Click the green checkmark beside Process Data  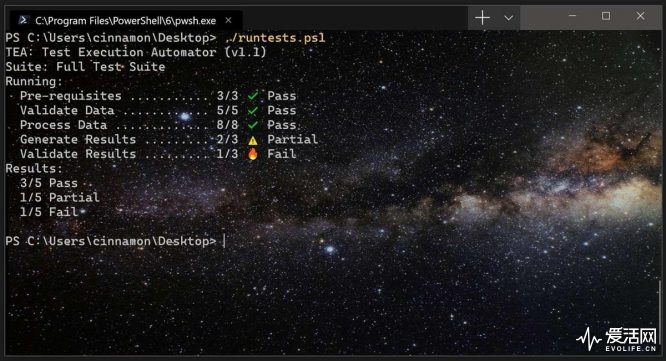pyautogui.click(x=253, y=125)
